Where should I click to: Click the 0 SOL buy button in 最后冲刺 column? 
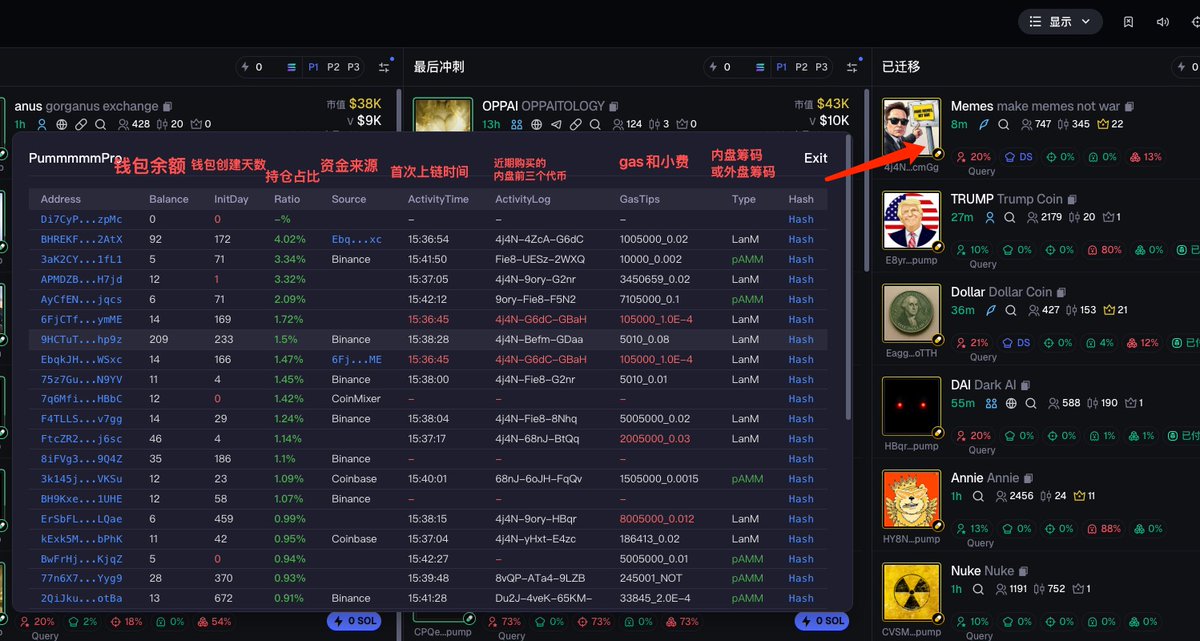(822, 621)
